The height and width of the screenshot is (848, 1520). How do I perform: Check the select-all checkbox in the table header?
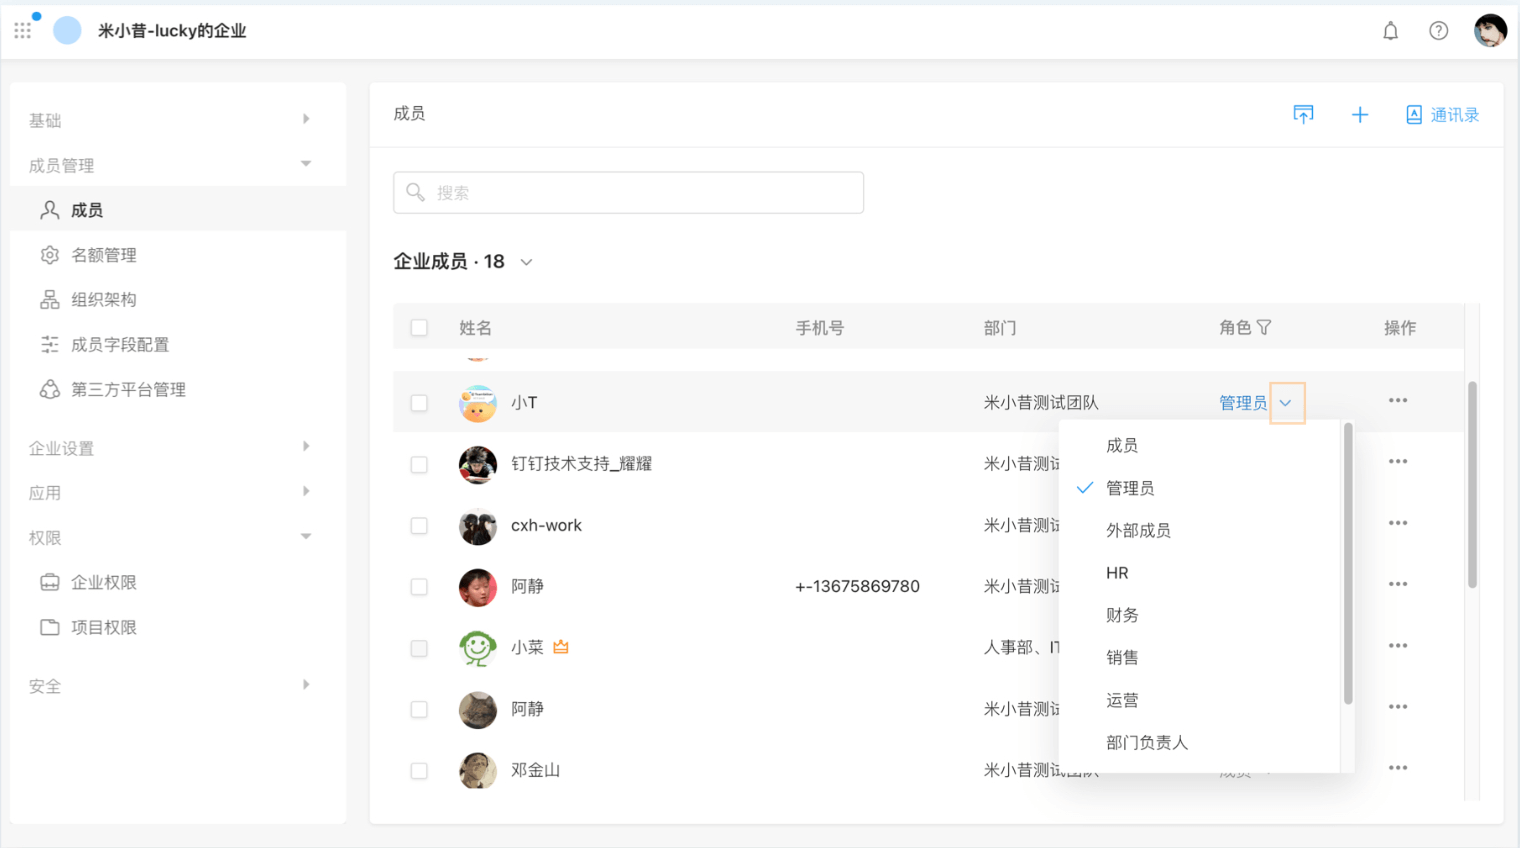(419, 327)
